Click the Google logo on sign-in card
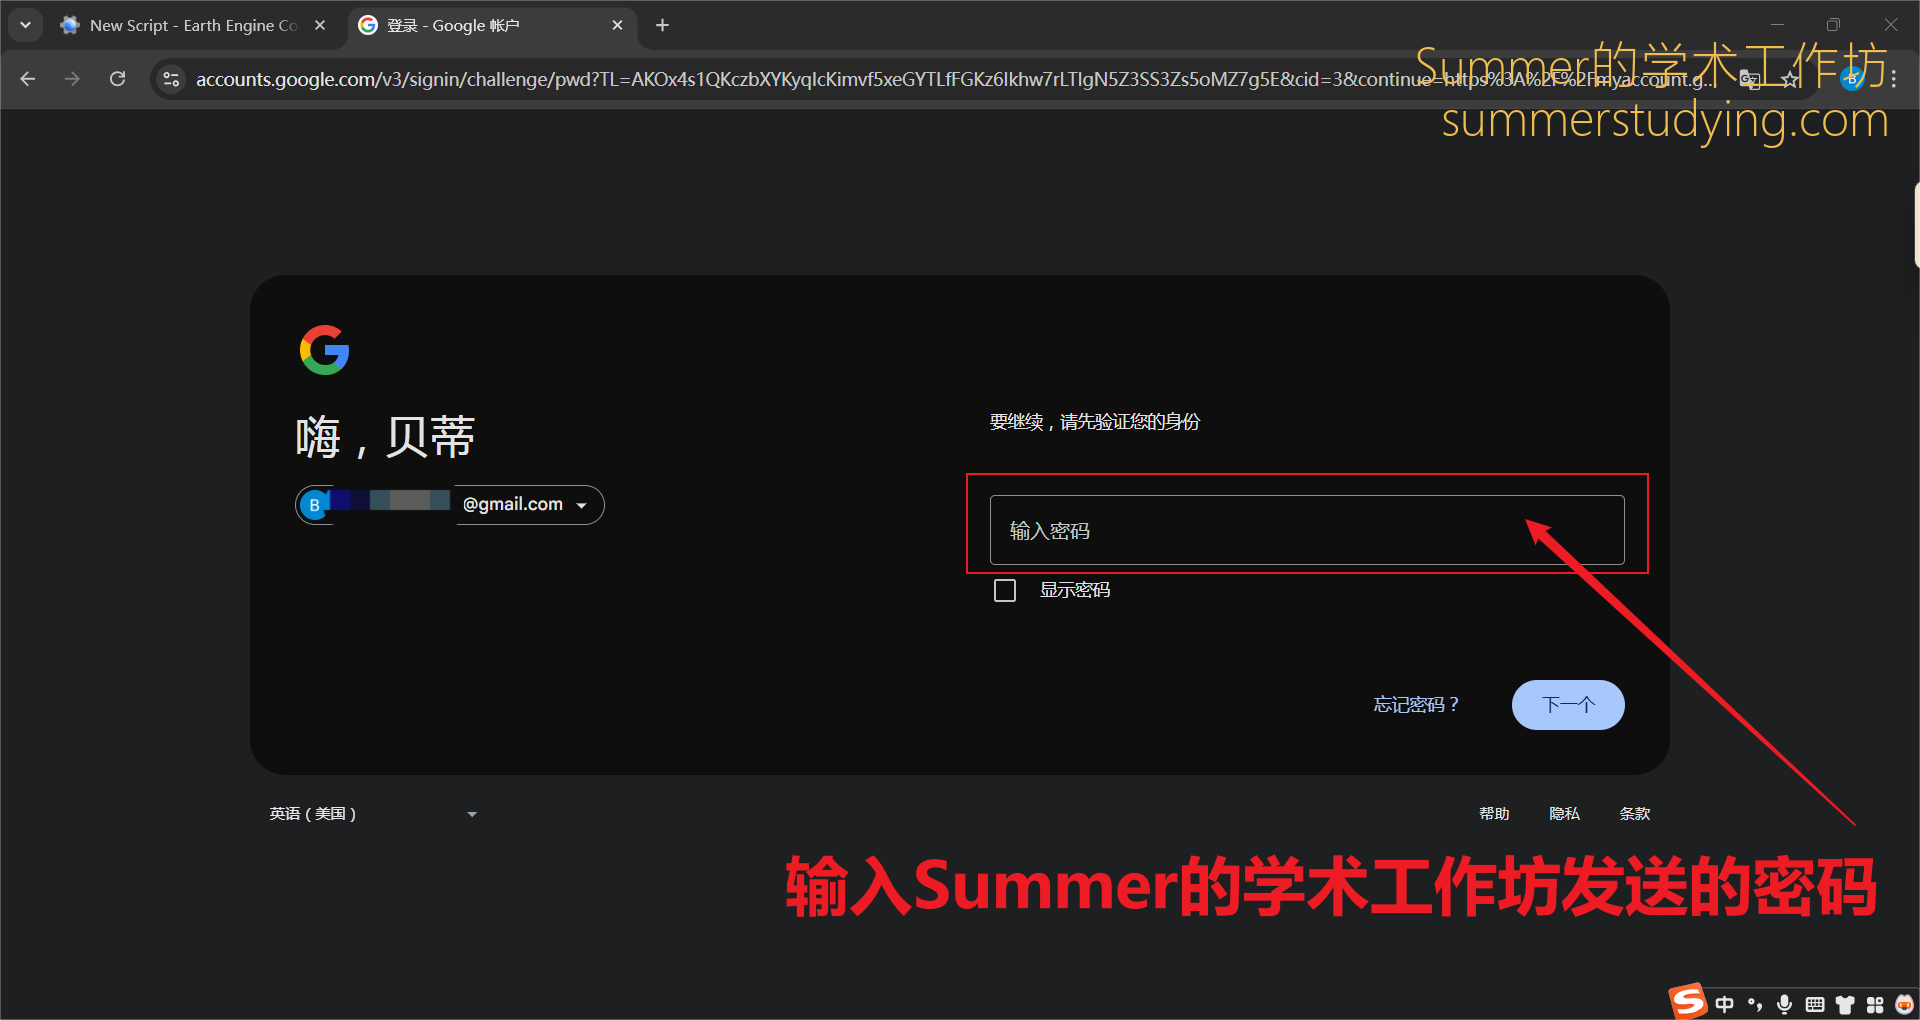The height and width of the screenshot is (1020, 1920). pos(324,350)
